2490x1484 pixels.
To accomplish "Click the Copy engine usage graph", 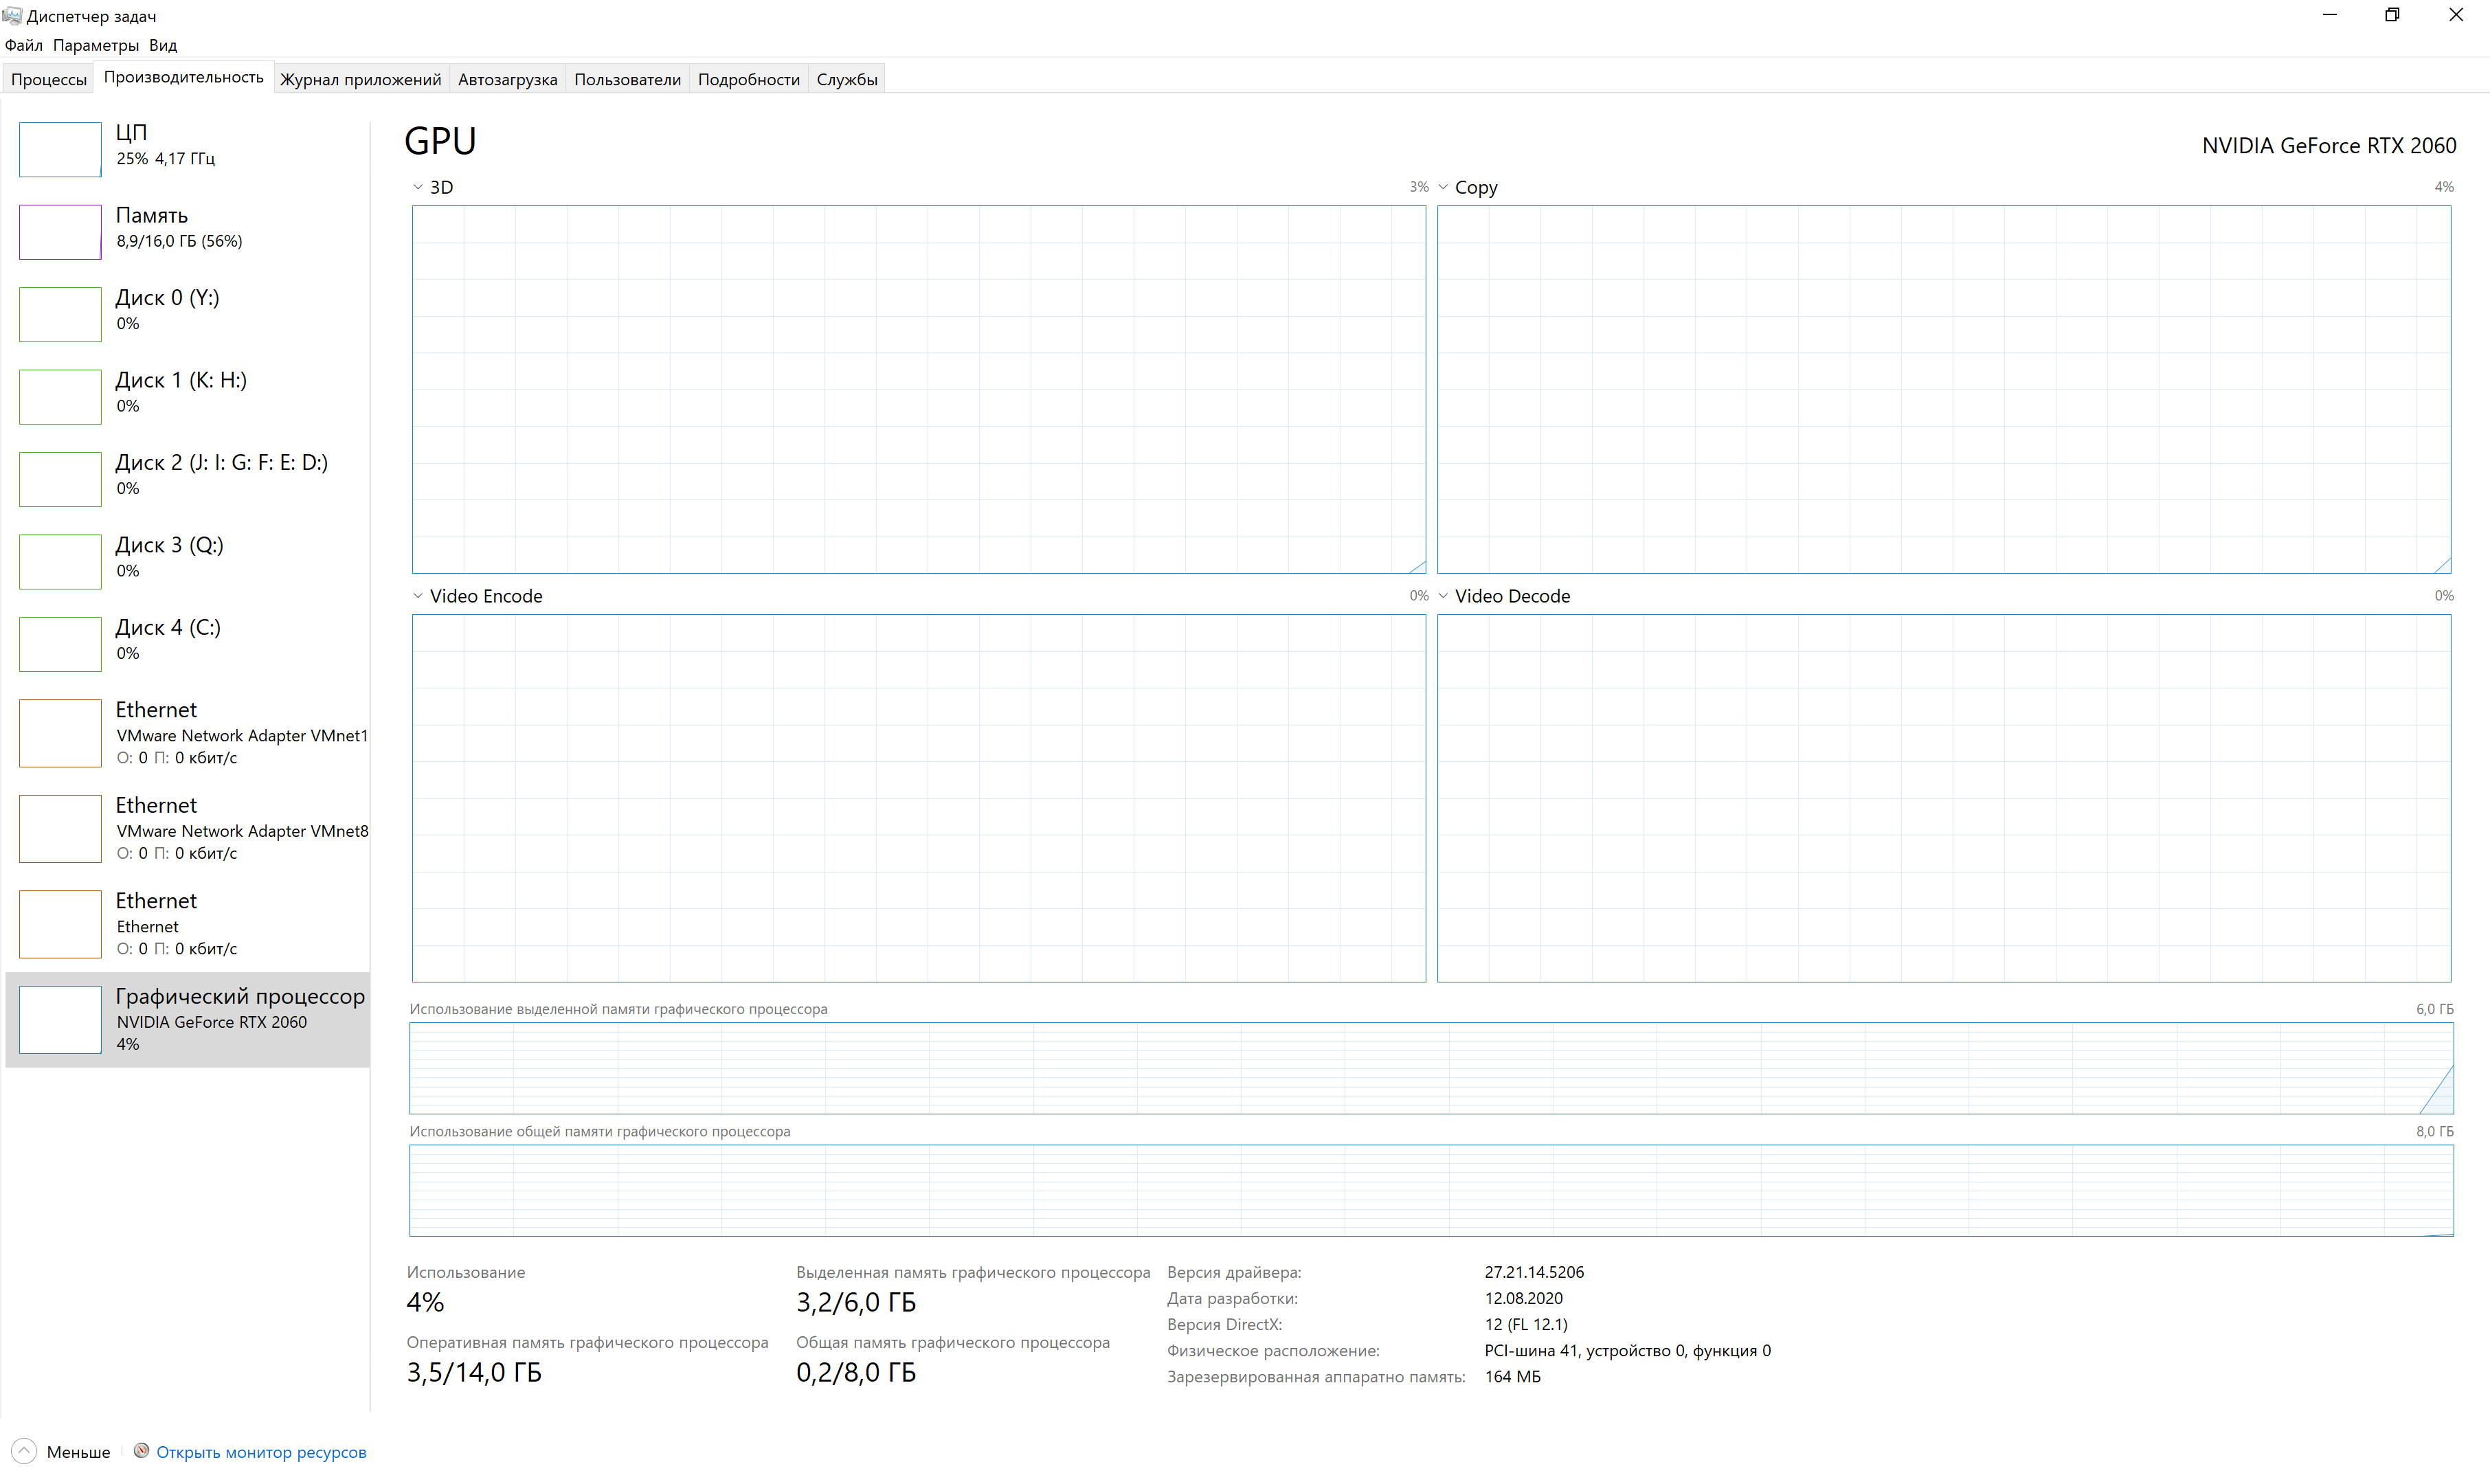I will click(1944, 389).
